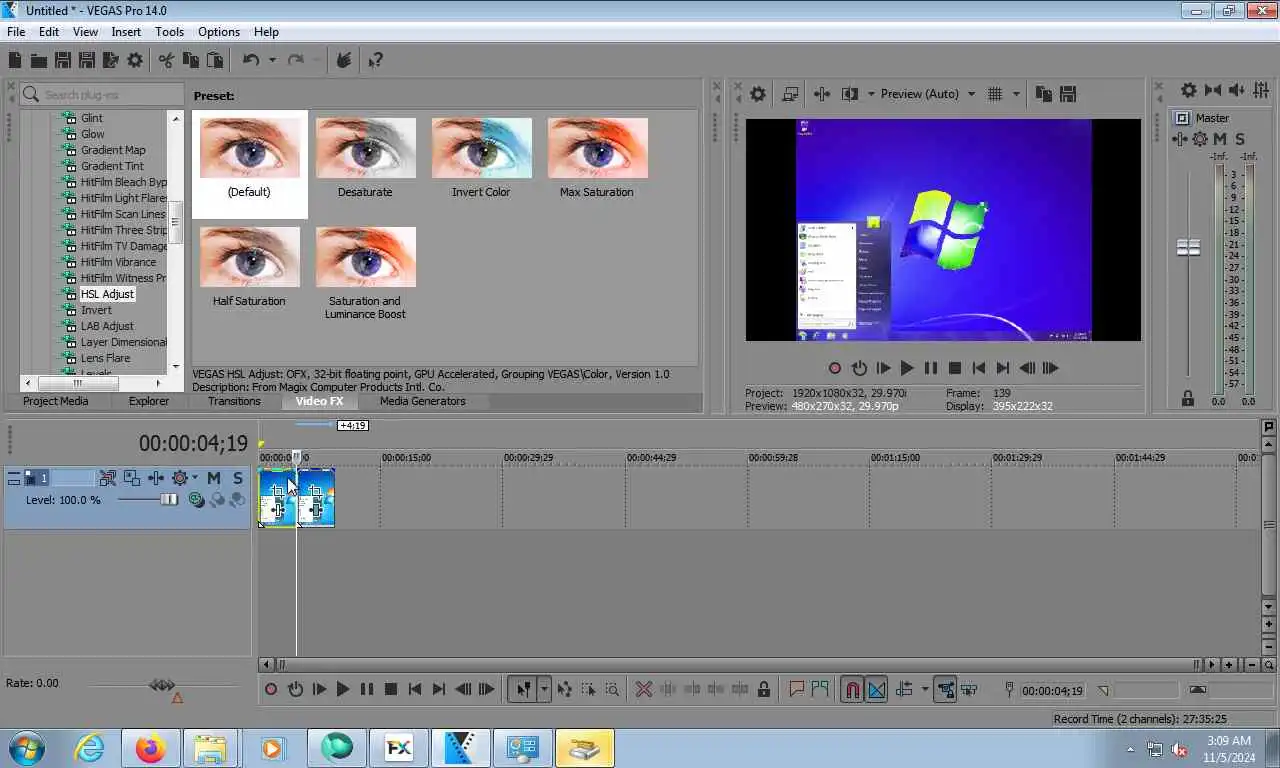
Task: Click the What's This help icon
Action: tap(375, 60)
